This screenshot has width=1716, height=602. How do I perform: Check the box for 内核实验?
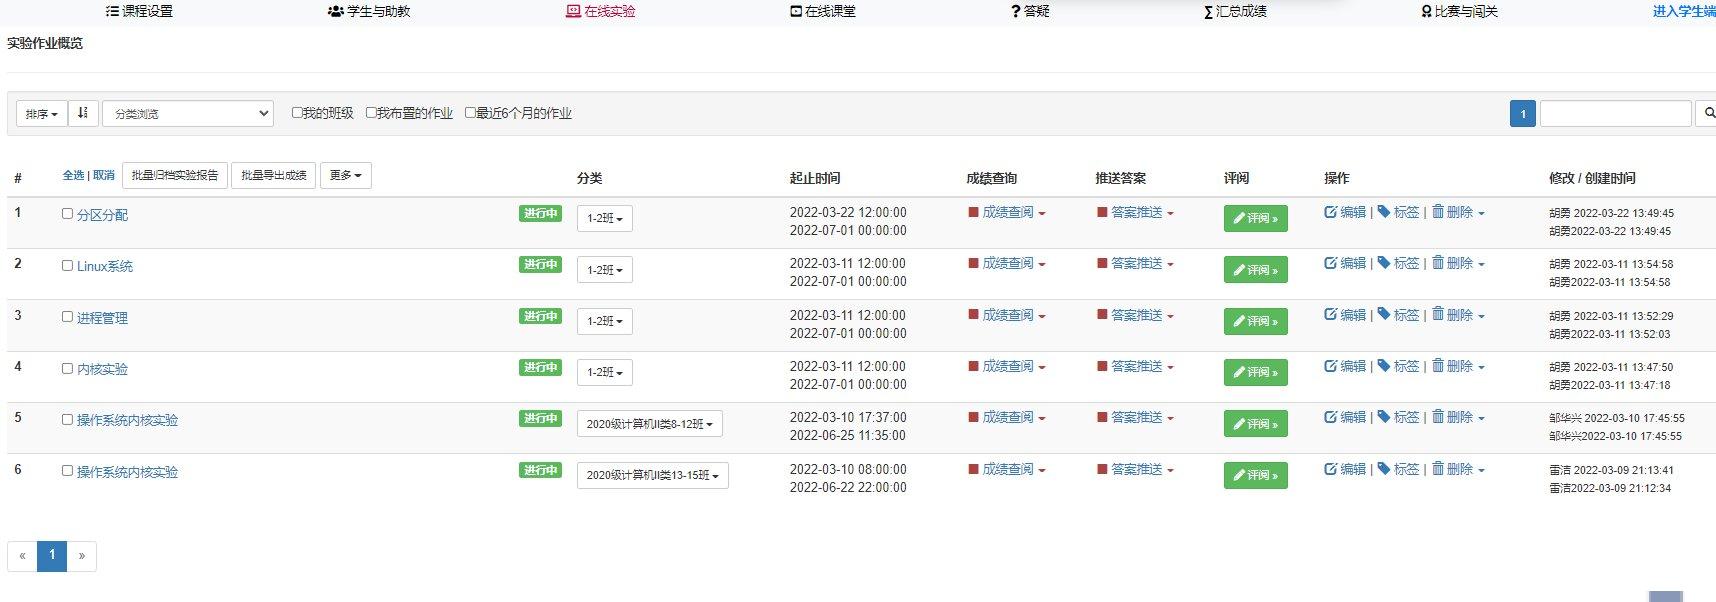pyautogui.click(x=67, y=368)
